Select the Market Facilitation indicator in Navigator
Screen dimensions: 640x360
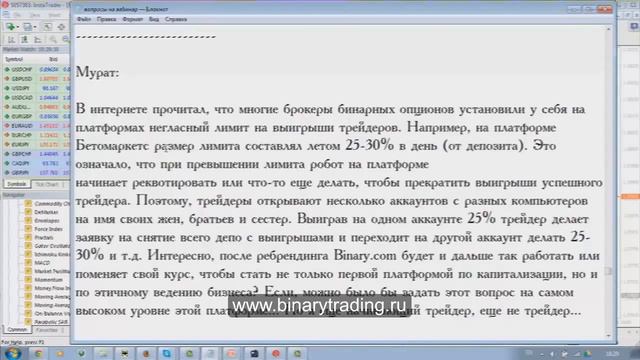[52, 271]
